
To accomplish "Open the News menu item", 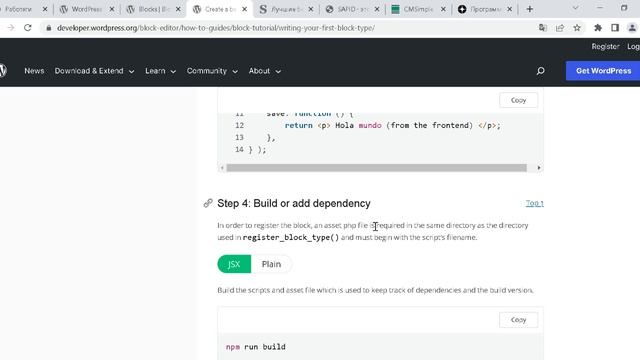I will pos(34,71).
